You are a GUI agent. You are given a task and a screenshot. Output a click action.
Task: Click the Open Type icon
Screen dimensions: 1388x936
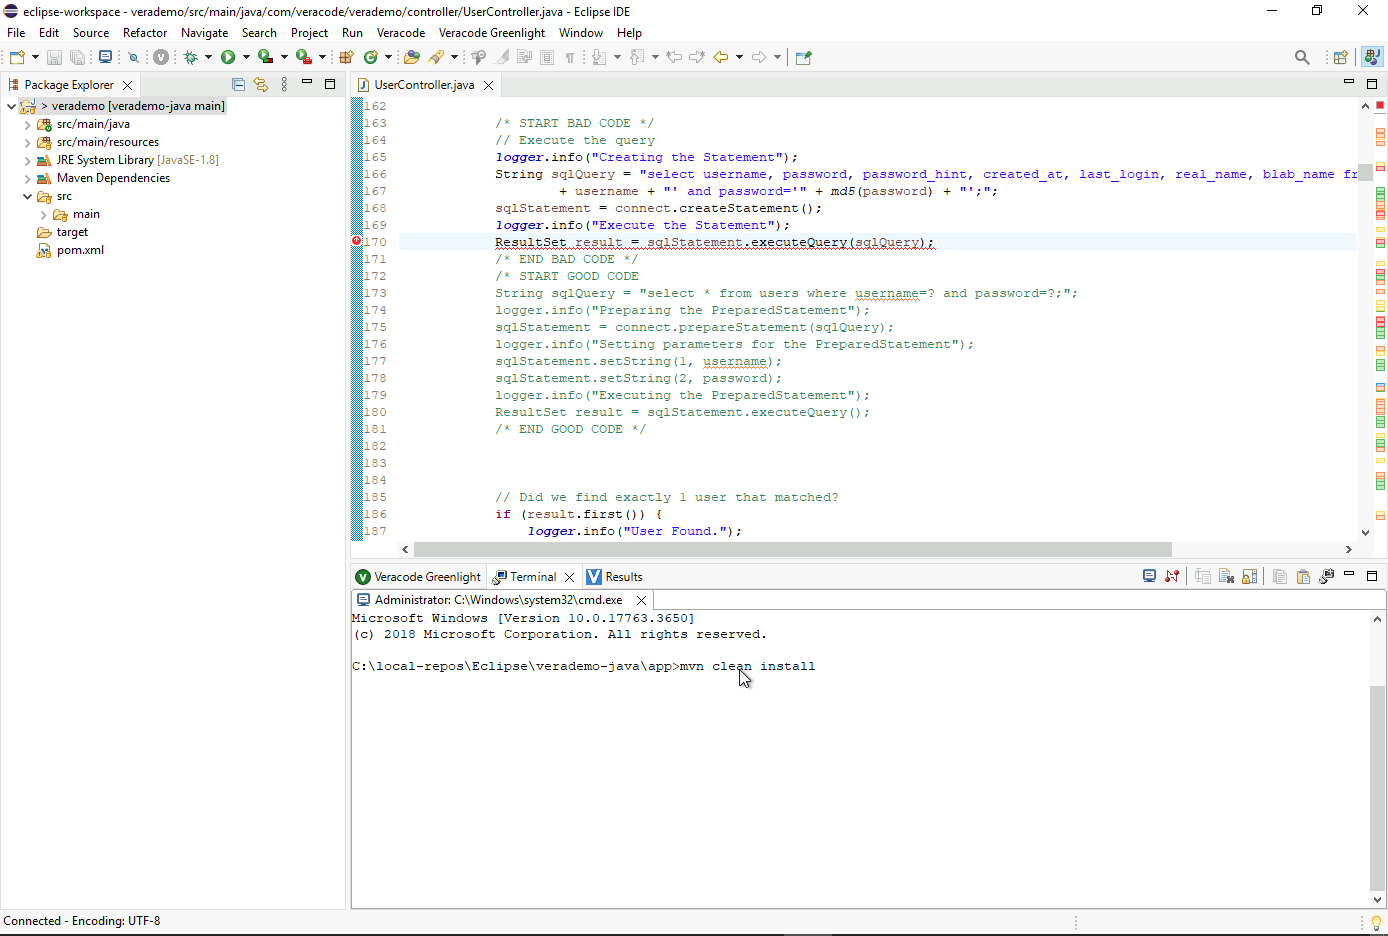click(411, 57)
